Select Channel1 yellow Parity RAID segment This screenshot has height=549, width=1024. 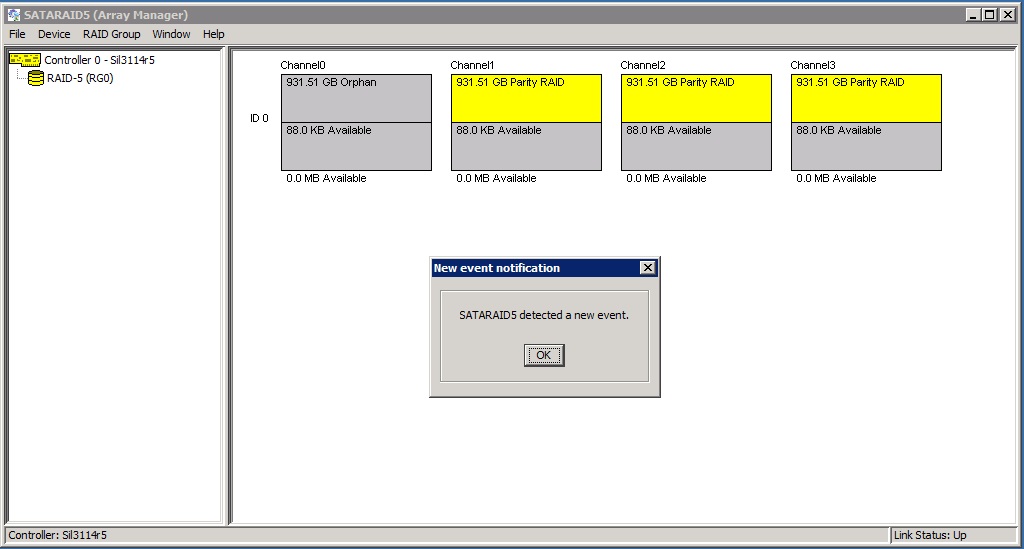coord(526,99)
